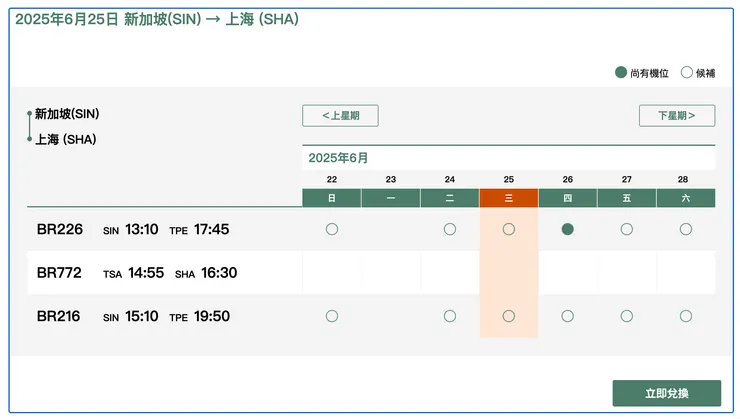Click the Sunday (日) column header
This screenshot has width=740, height=419.
click(x=332, y=198)
